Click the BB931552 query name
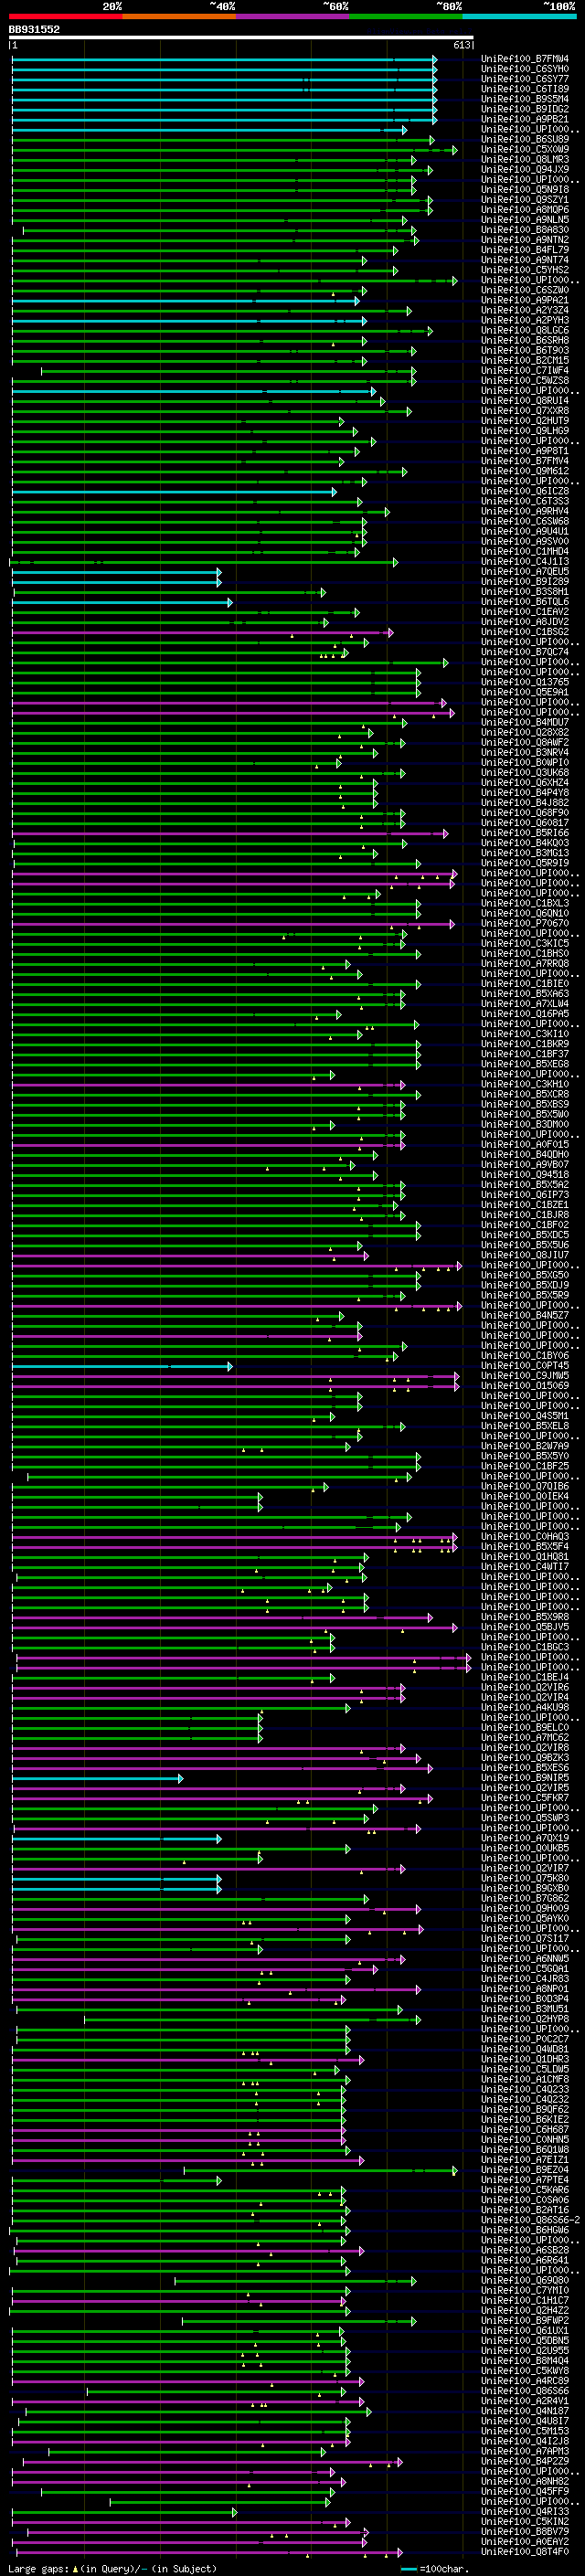The height and width of the screenshot is (2576, 585). 34,29
